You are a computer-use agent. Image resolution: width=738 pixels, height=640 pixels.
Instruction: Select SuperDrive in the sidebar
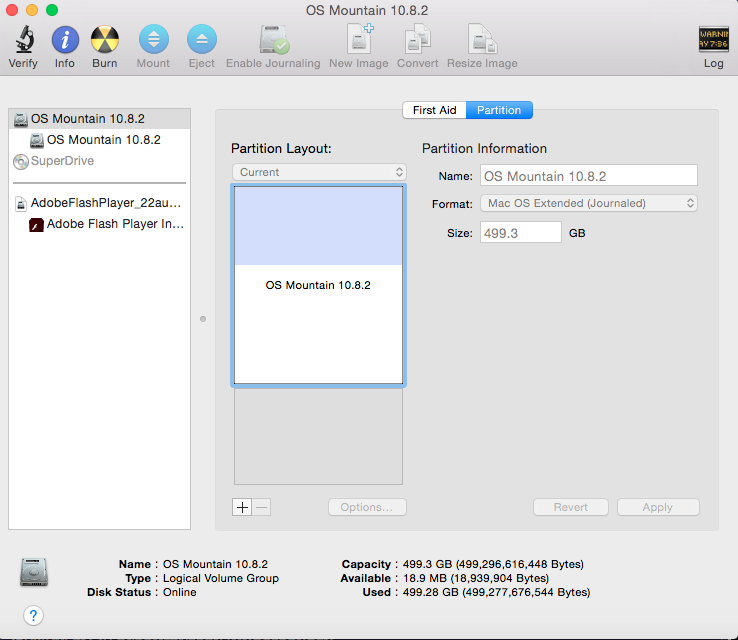[99, 161]
